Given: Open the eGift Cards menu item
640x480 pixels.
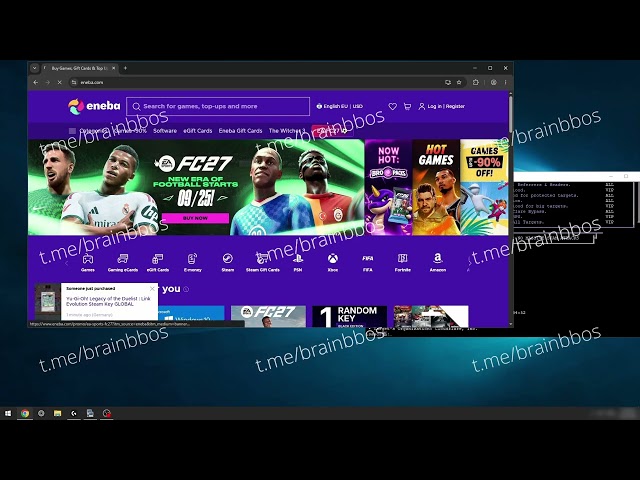Looking at the screenshot, I should click(x=198, y=131).
